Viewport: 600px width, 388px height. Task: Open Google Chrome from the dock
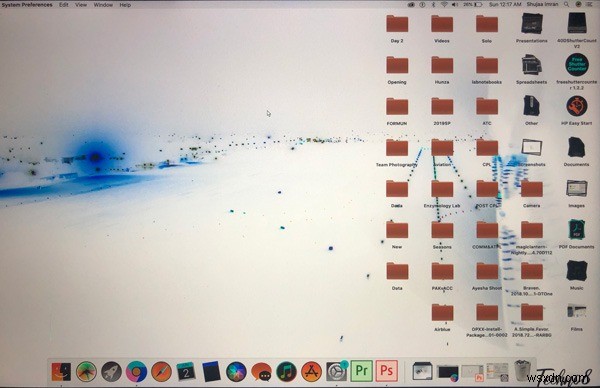click(x=136, y=371)
